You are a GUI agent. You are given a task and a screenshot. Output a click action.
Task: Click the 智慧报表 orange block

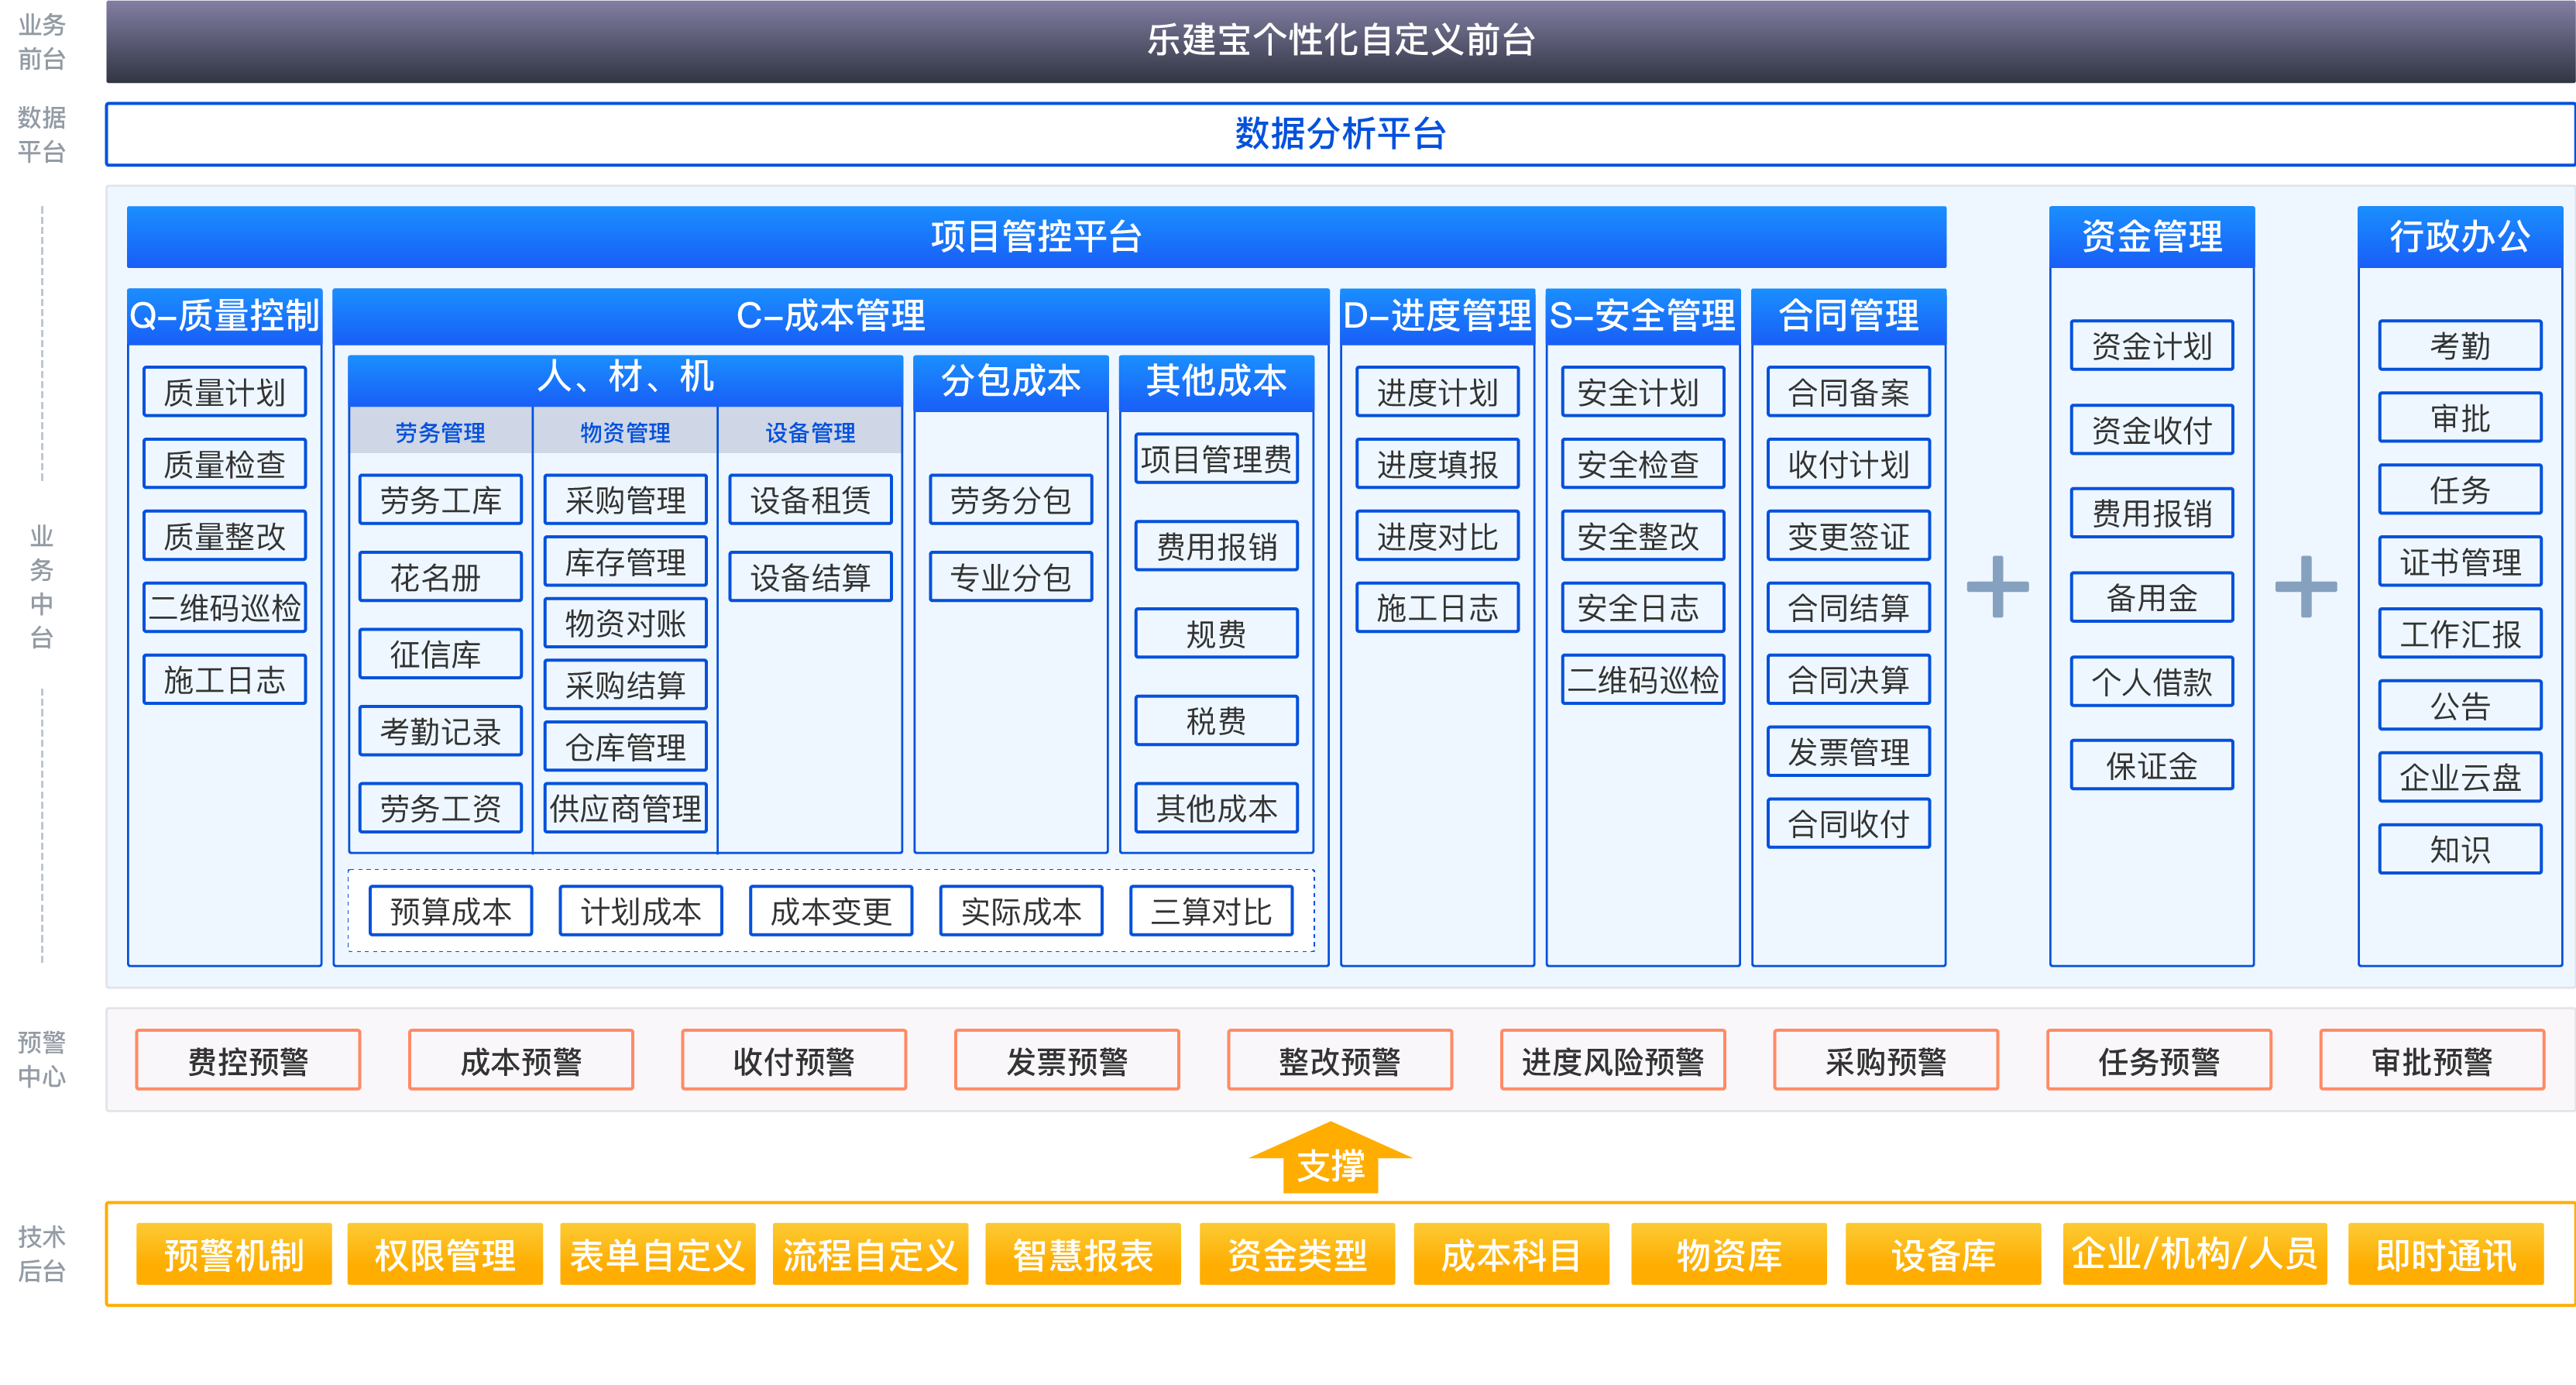coord(1083,1254)
